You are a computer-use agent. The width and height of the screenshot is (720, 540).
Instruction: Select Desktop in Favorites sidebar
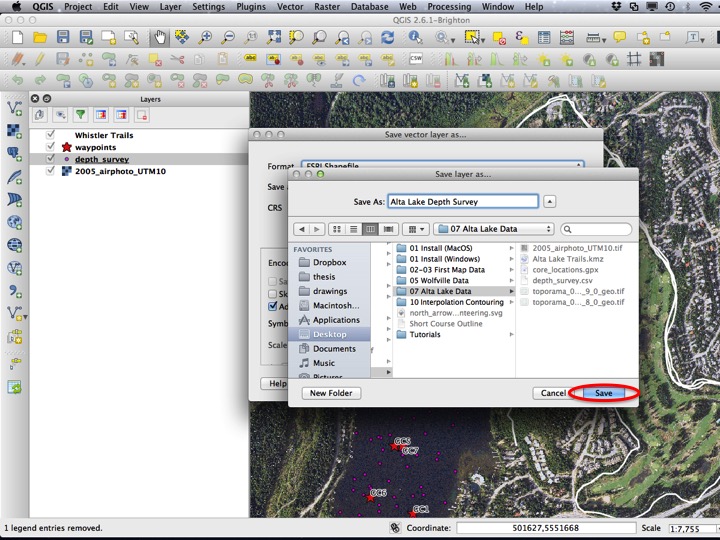329,334
